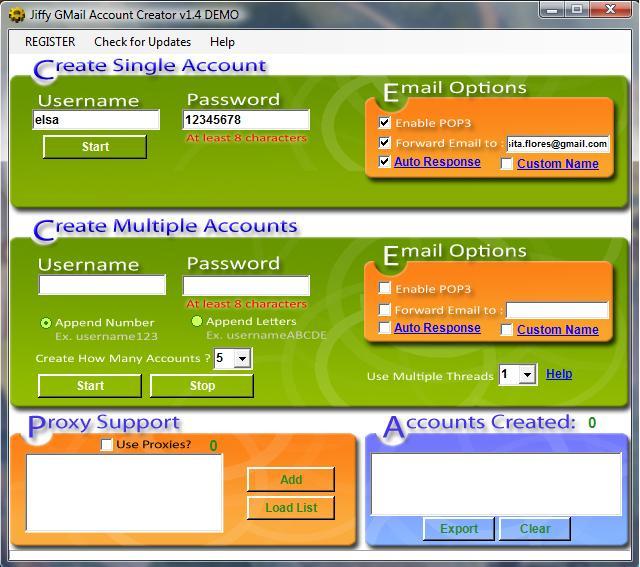Uncheck Auto Response checkbox in single account options
Image resolution: width=640 pixels, height=567 pixels.
click(x=384, y=161)
